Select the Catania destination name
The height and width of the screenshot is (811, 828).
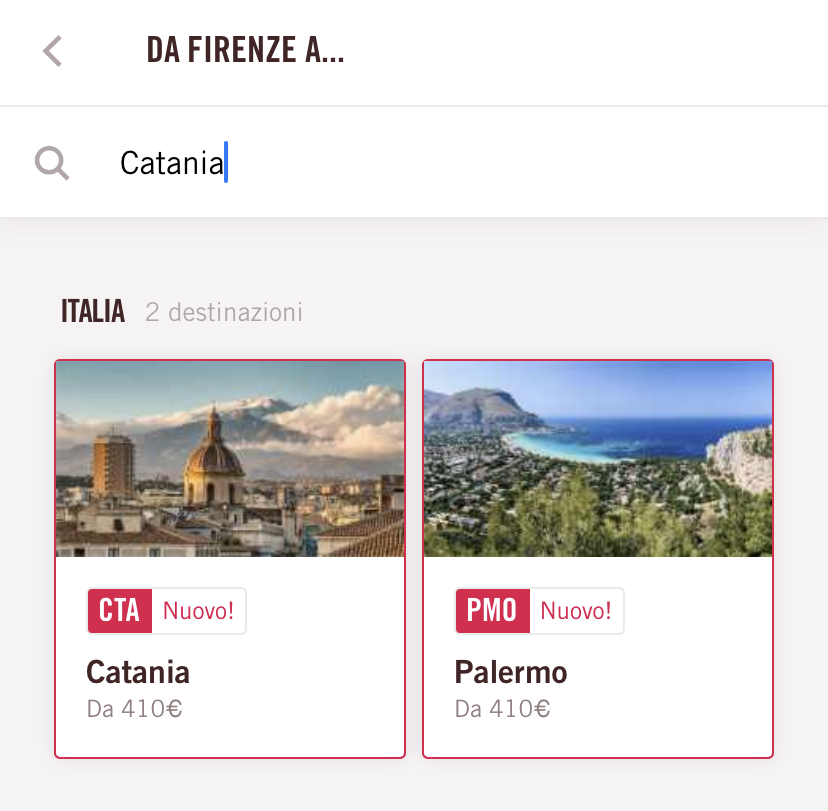click(138, 671)
